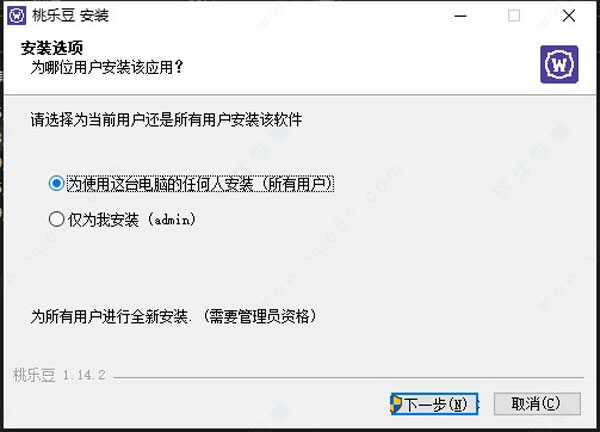Click the horizontal separator line beside version
The height and width of the screenshot is (432, 600).
[349, 378]
